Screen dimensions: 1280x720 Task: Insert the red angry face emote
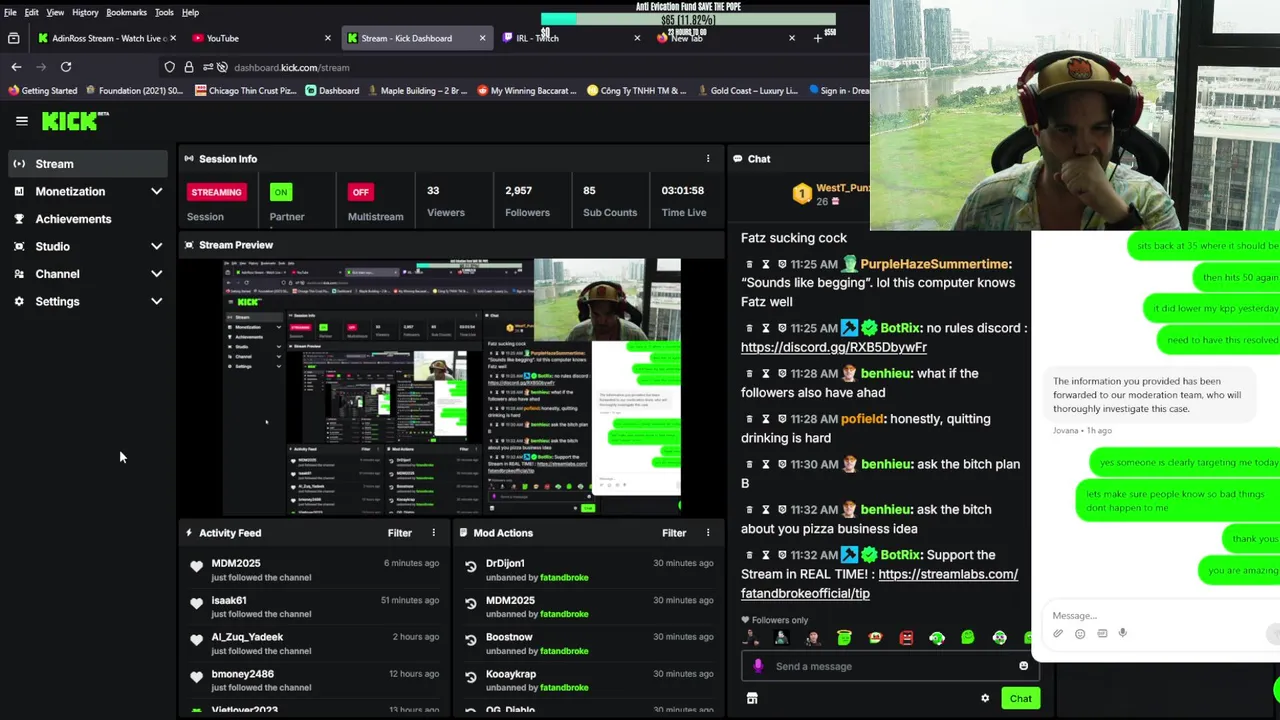click(906, 638)
